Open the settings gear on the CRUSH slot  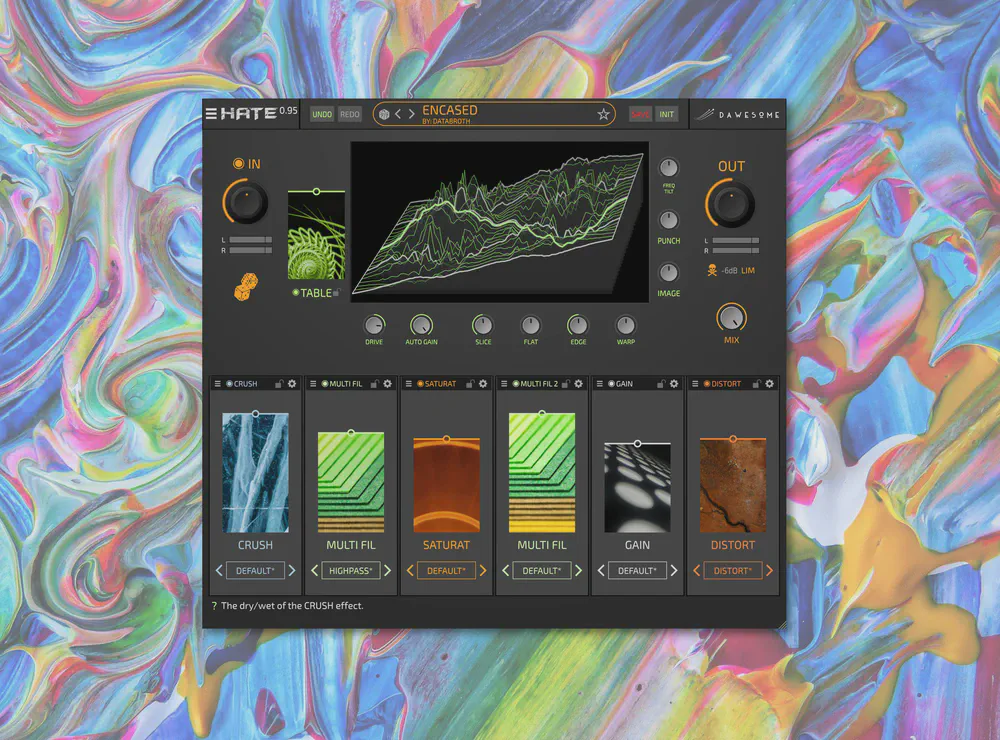click(x=291, y=383)
